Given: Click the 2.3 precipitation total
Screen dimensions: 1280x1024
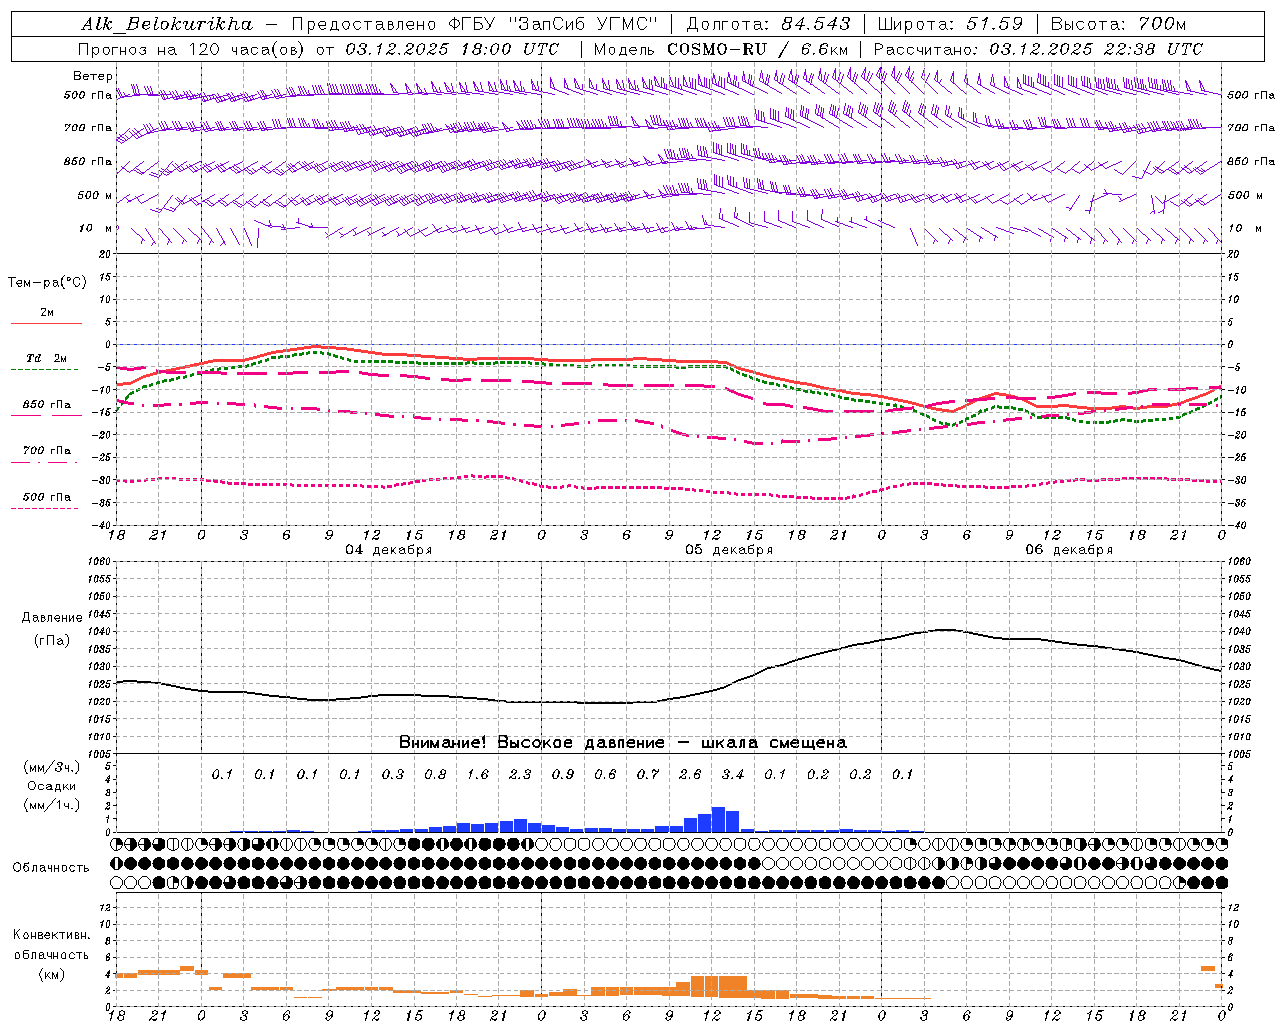Looking at the screenshot, I should tap(520, 775).
